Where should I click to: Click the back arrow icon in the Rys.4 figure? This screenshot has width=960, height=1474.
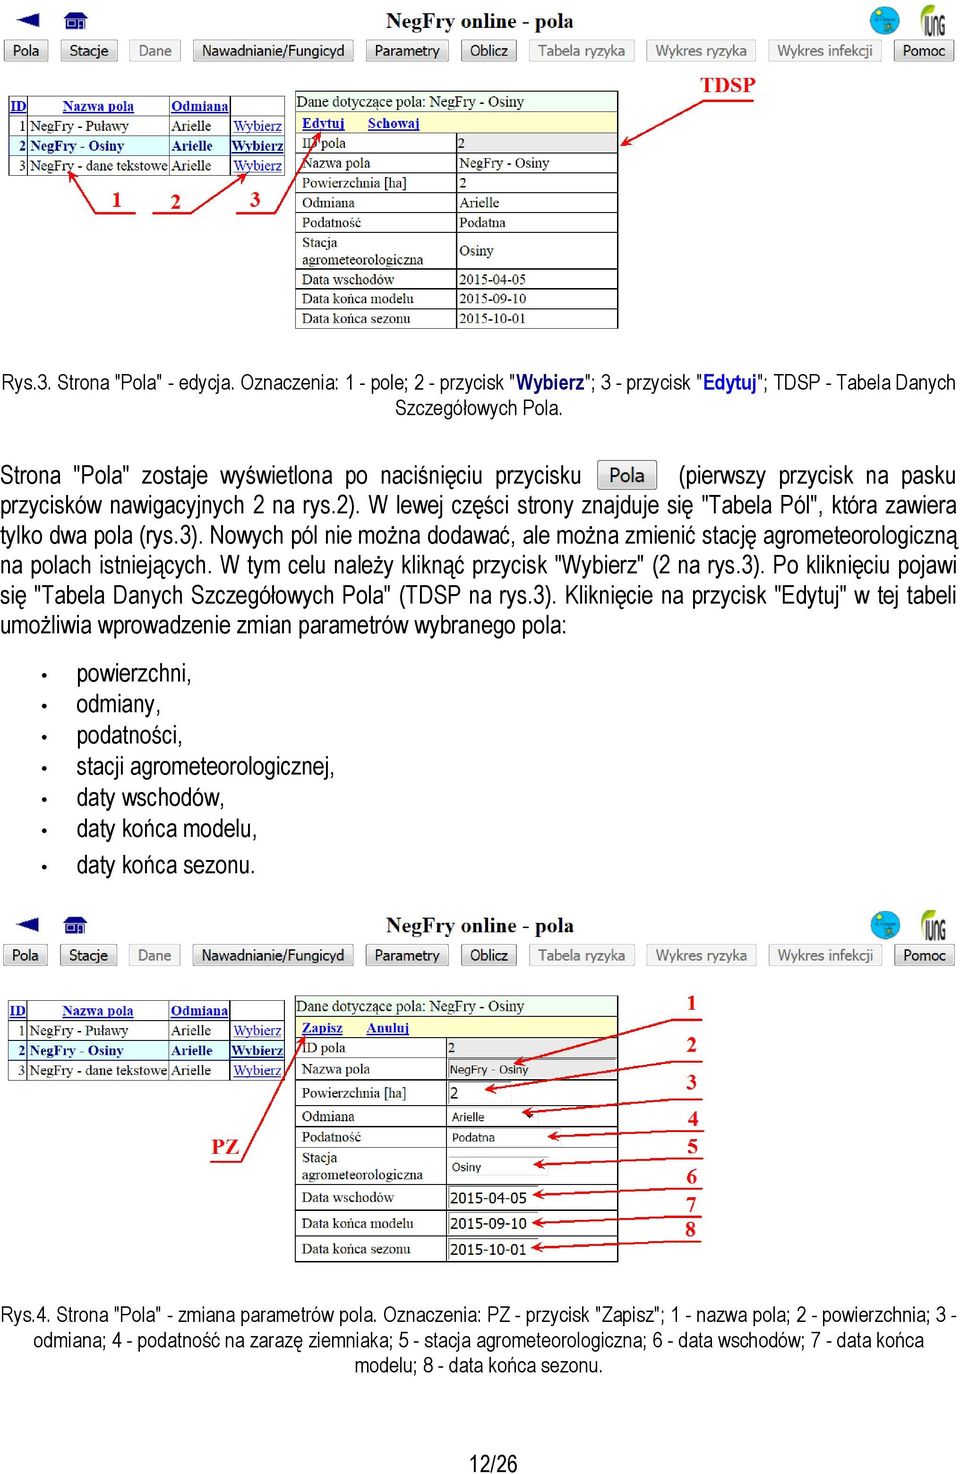tap(28, 924)
